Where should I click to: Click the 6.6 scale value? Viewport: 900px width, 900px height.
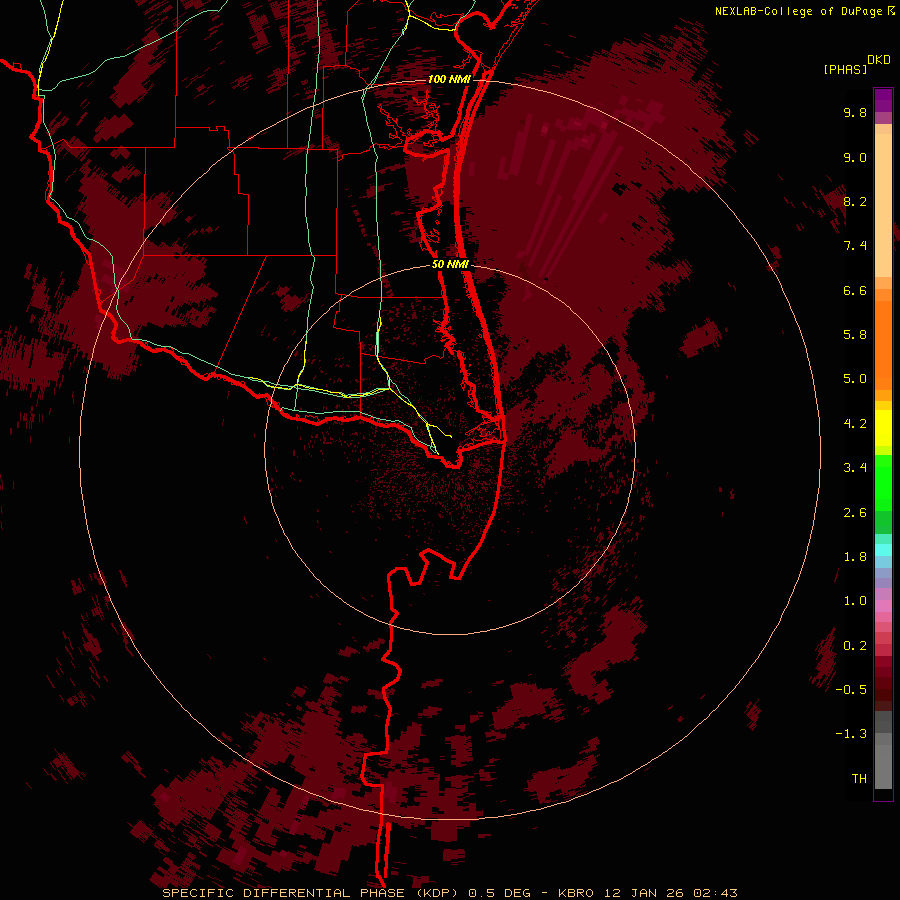pyautogui.click(x=855, y=290)
